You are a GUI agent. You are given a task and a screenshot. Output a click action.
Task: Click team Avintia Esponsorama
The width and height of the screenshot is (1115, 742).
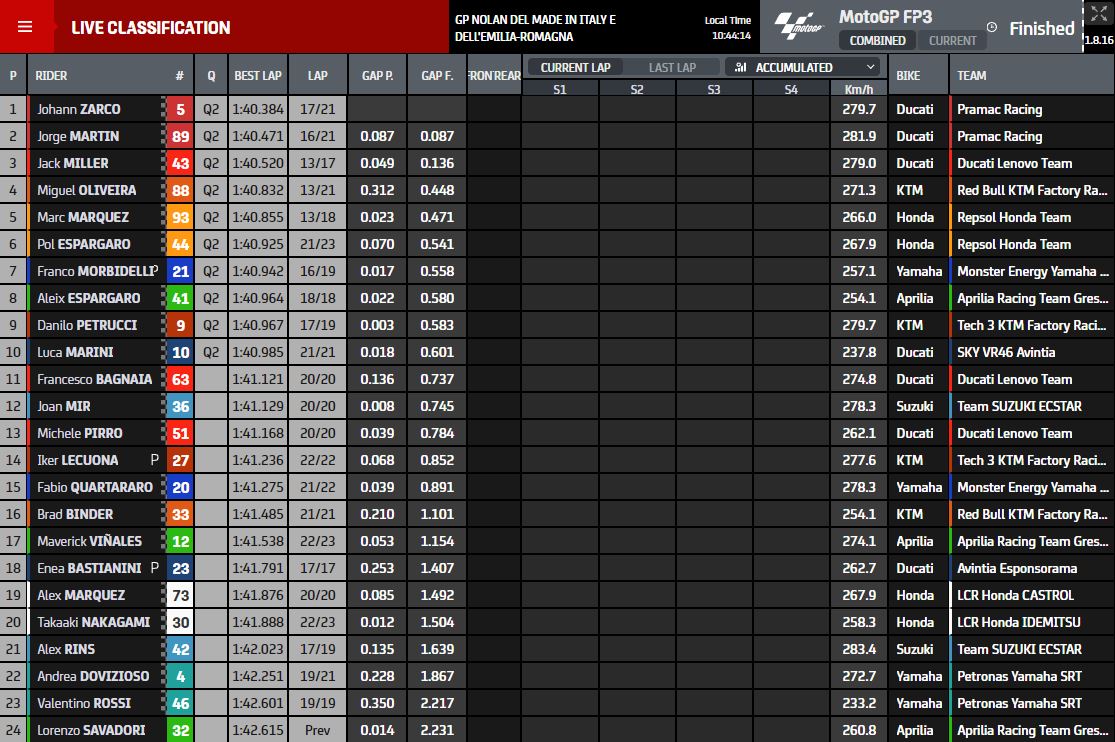(x=1017, y=569)
